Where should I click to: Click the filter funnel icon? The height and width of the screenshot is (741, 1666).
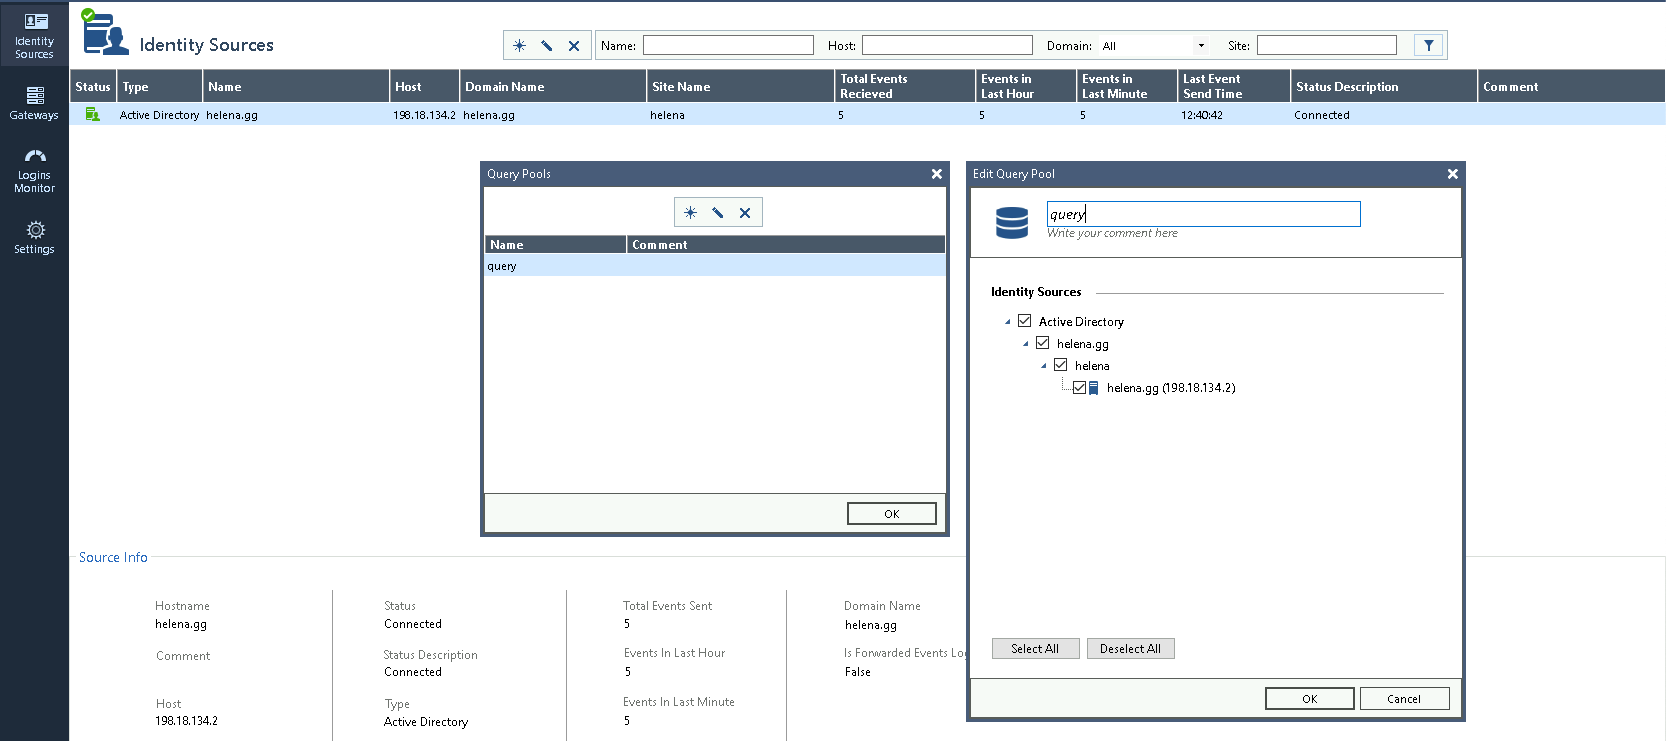(x=1428, y=45)
